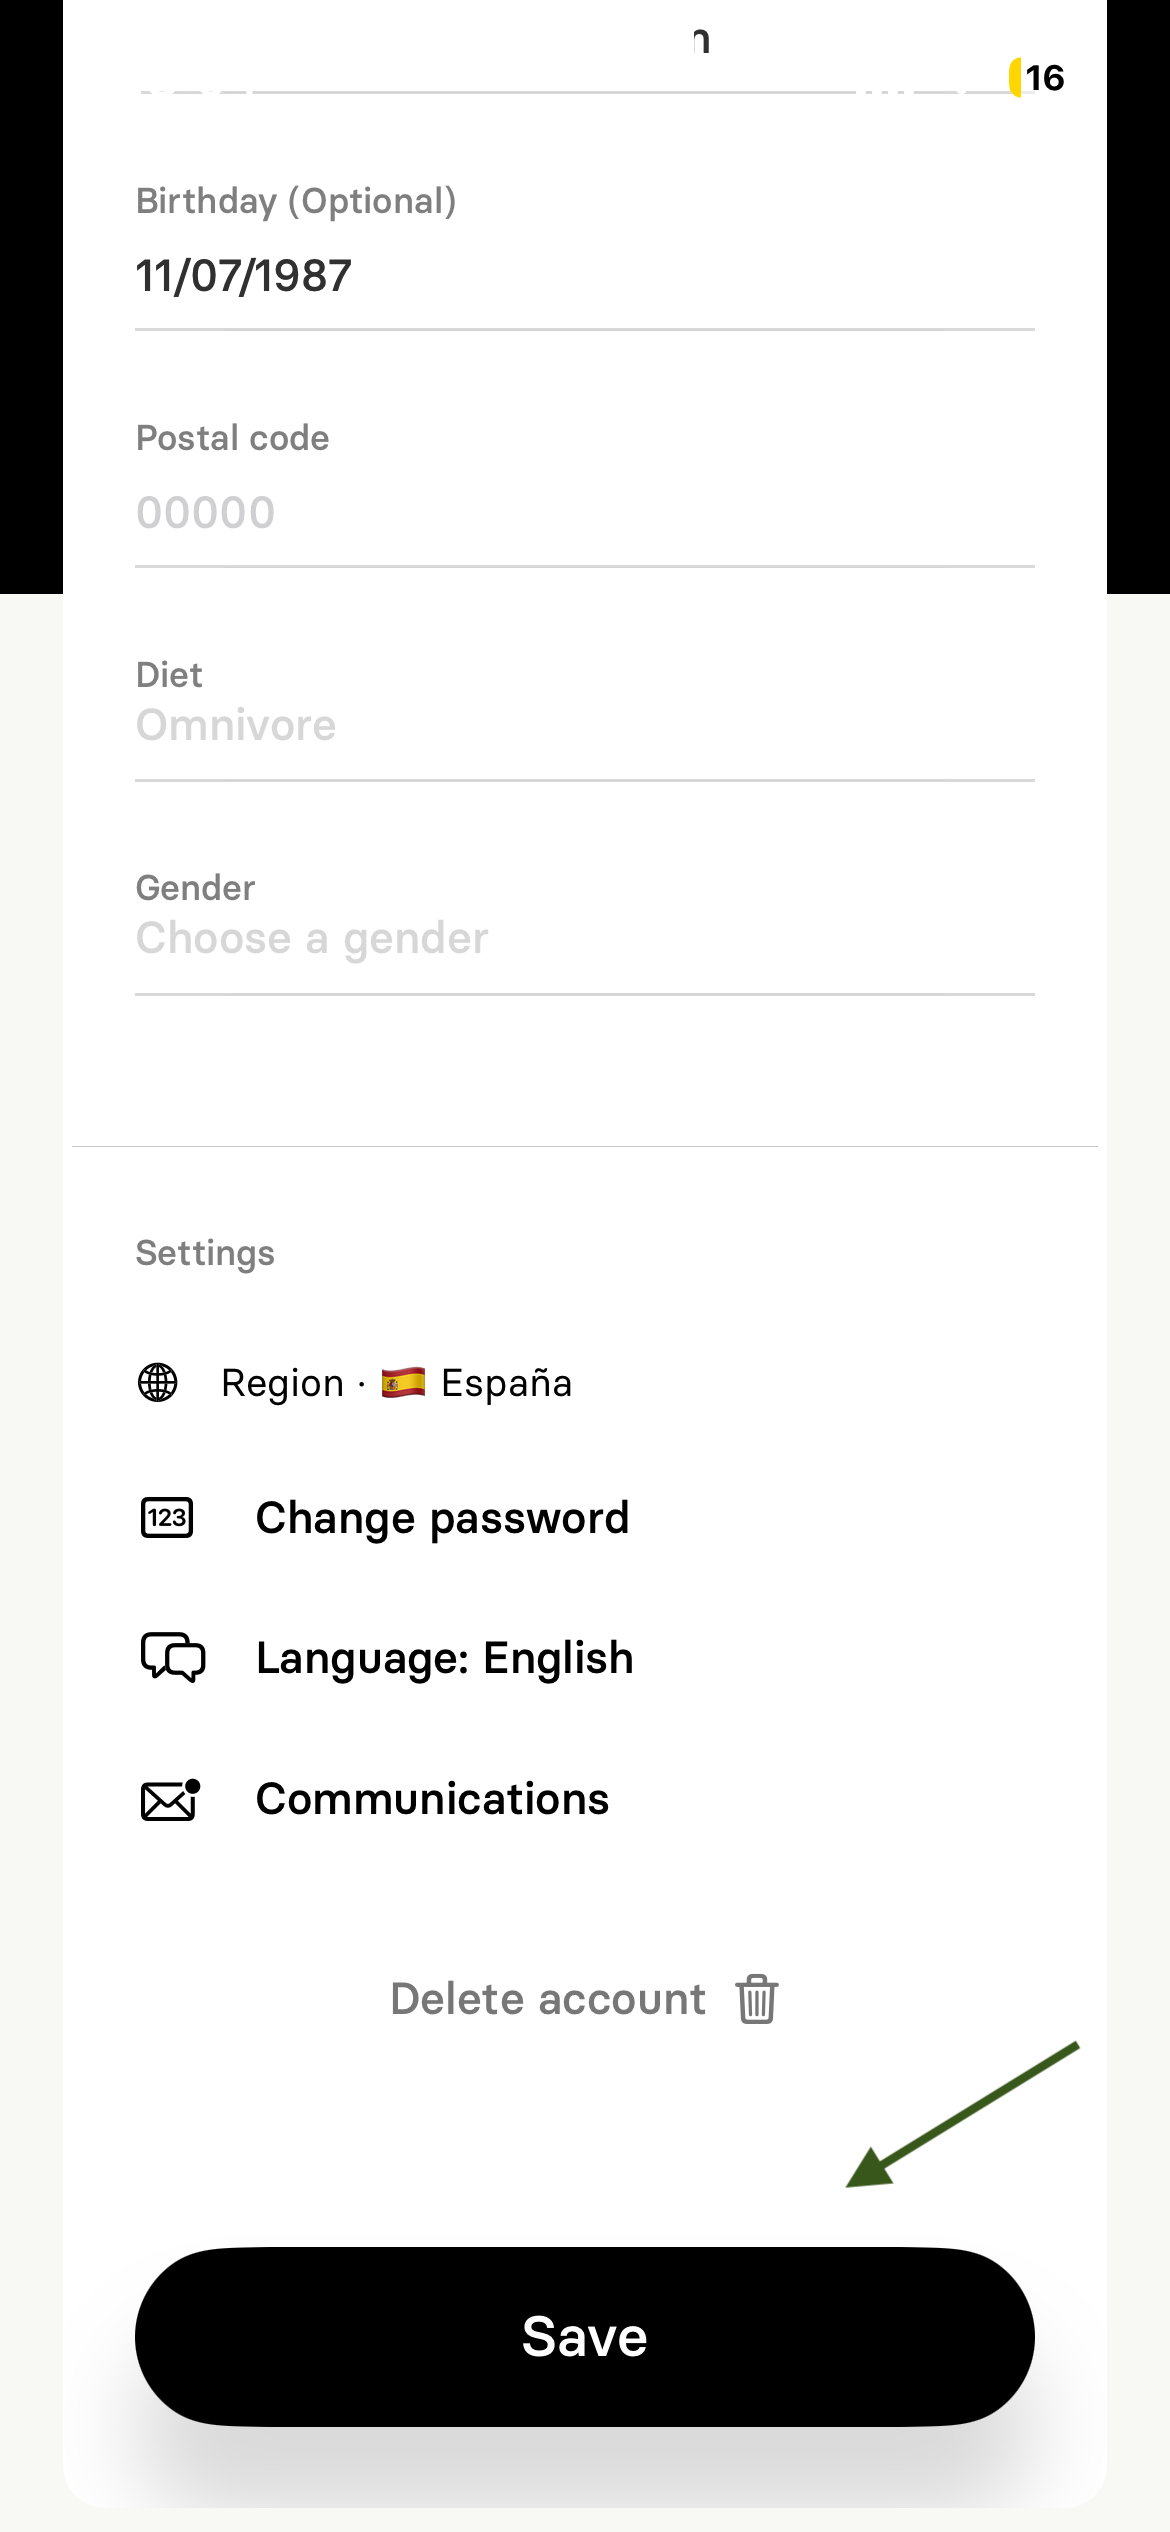
Task: Click the Spain flag icon
Action: click(x=403, y=1382)
